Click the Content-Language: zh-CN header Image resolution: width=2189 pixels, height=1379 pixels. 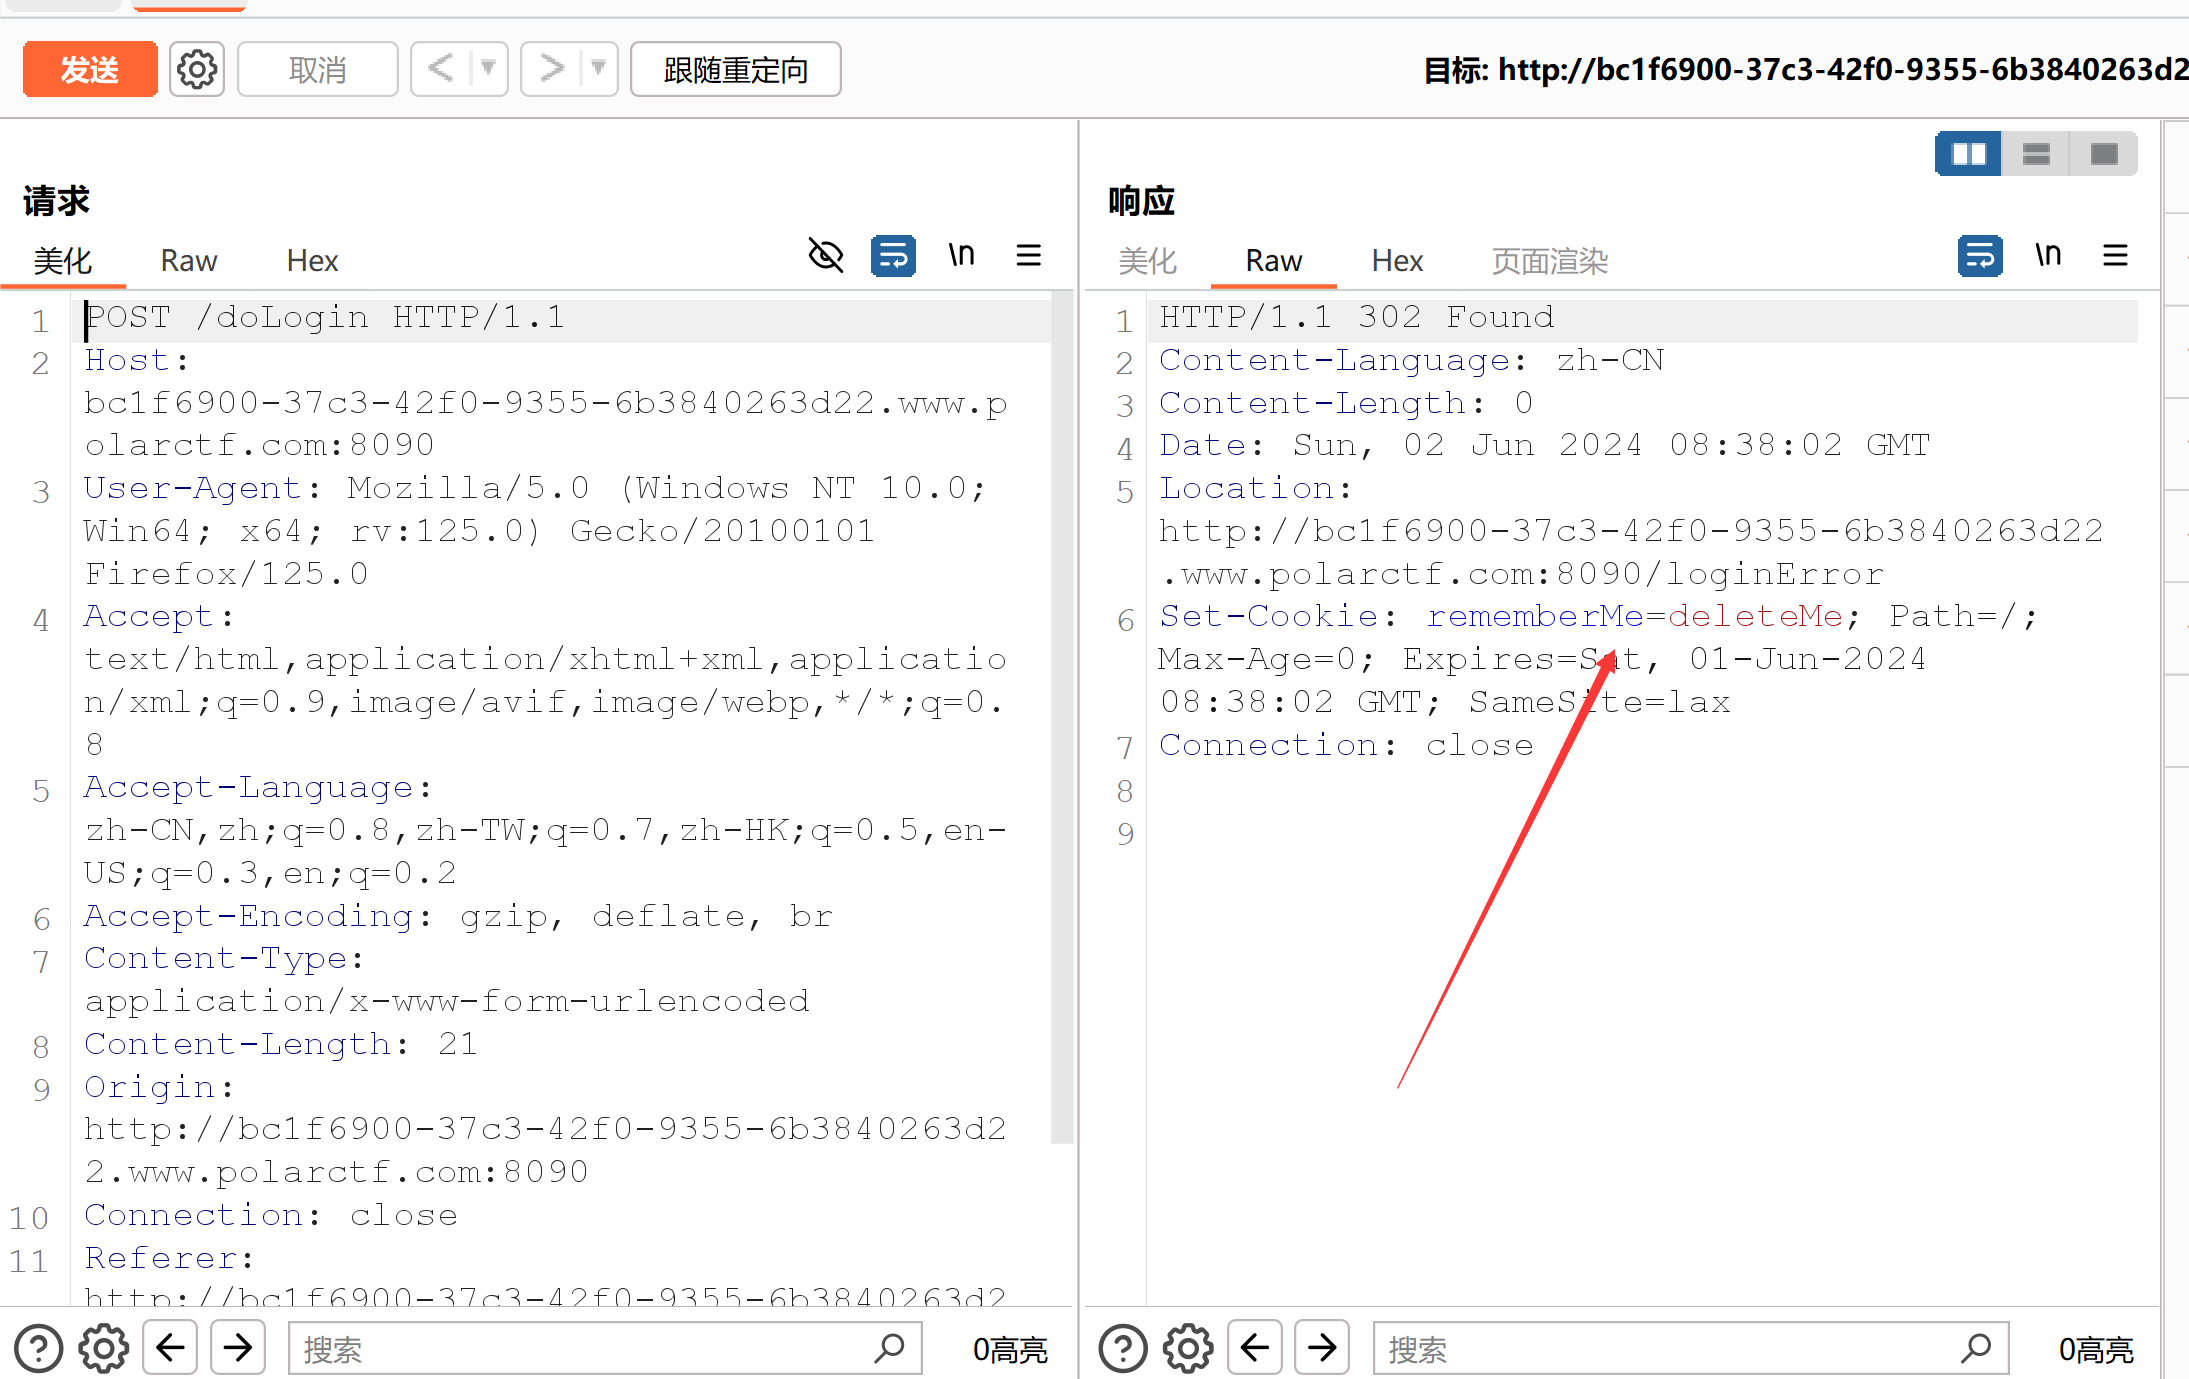click(x=1411, y=360)
